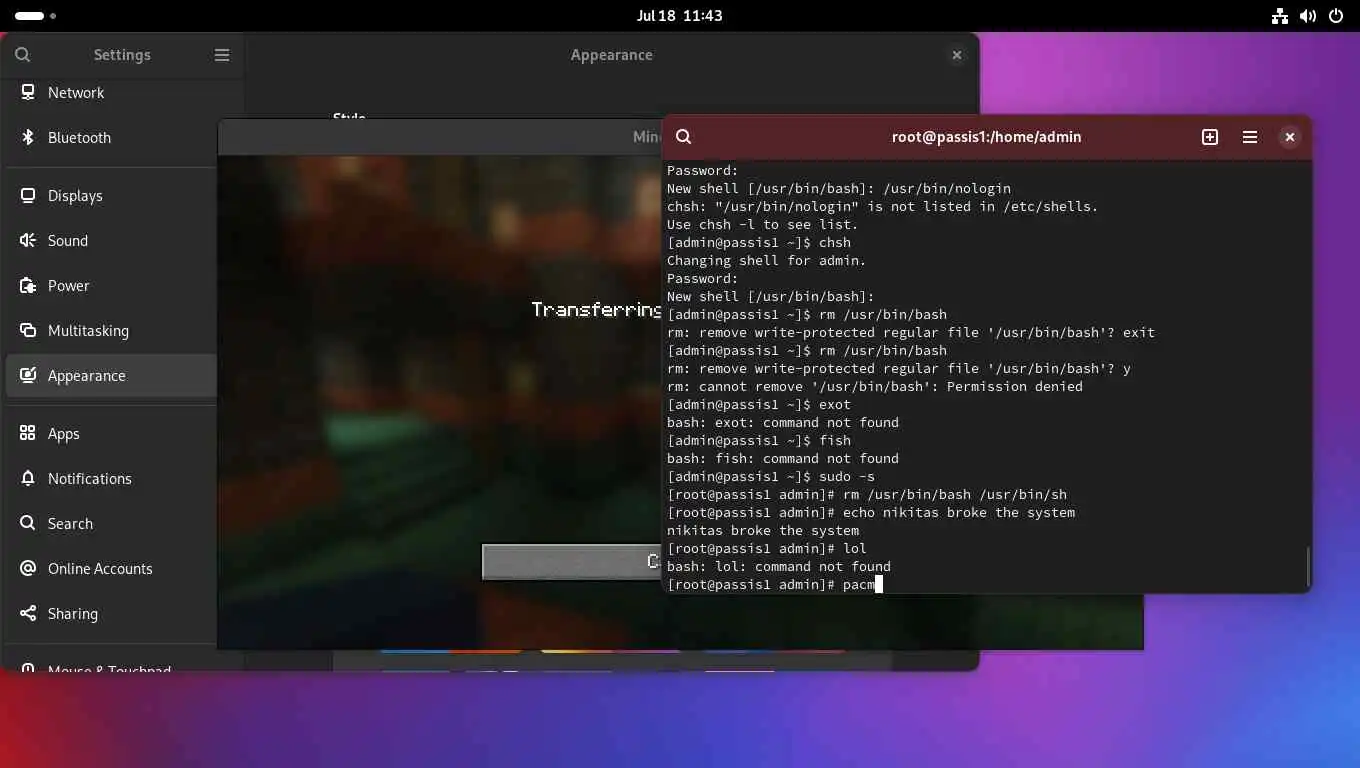Click the Sound speaker icon in sidebar

pos(28,240)
